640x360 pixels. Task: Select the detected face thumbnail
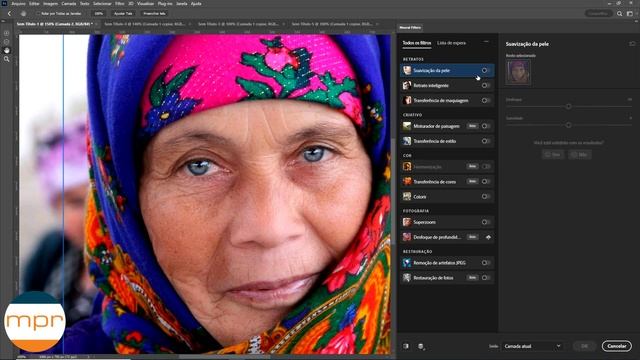pyautogui.click(x=518, y=71)
